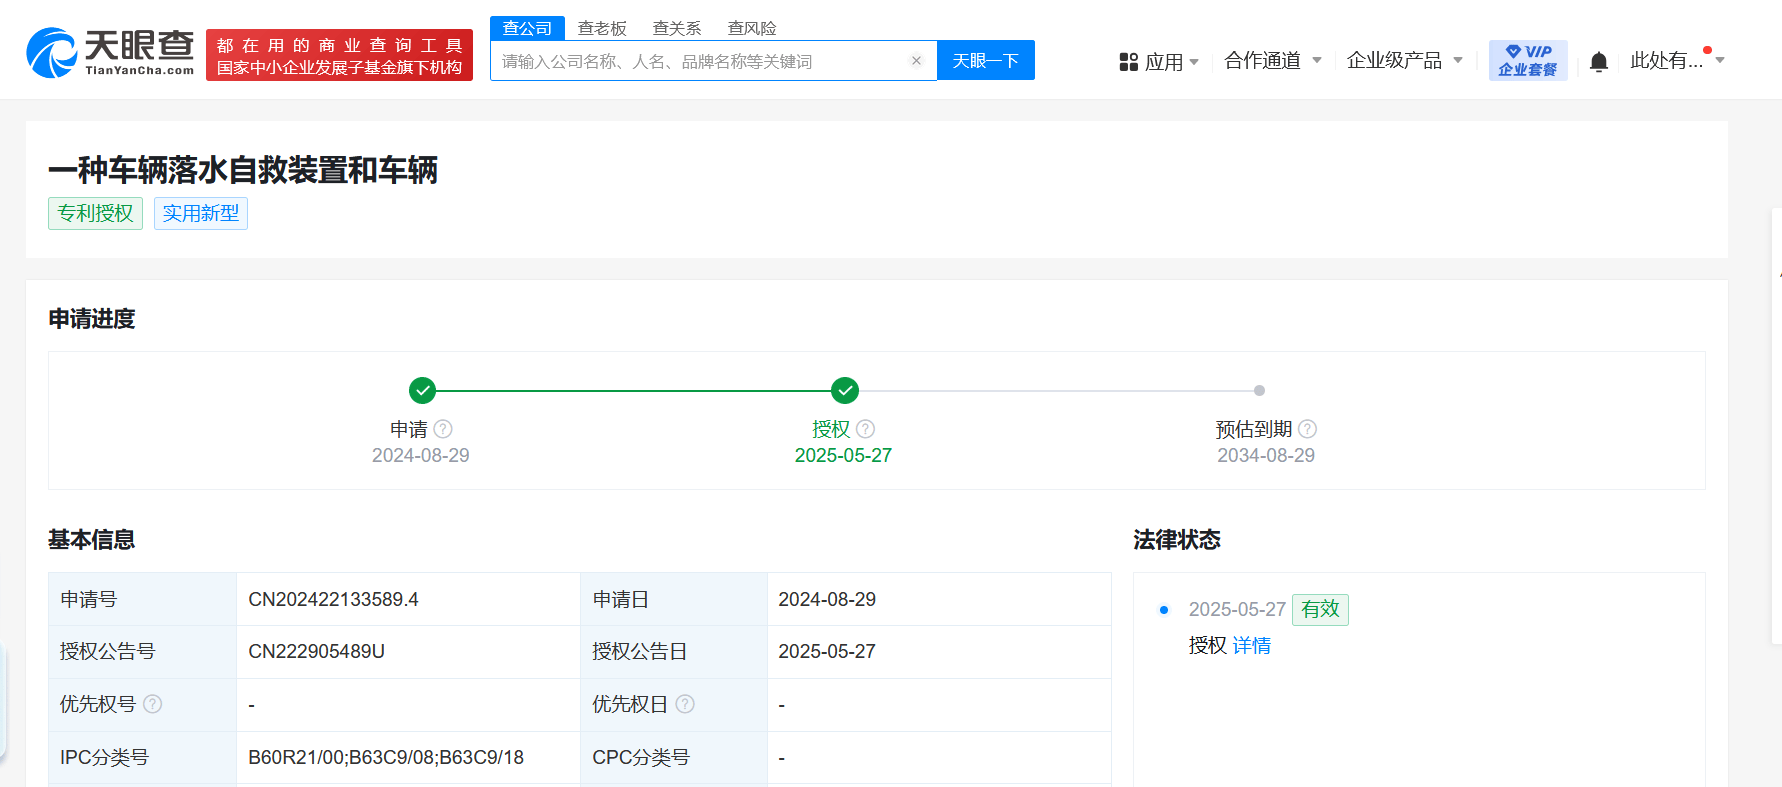Click the 专利授权 tag
The image size is (1782, 787).
pyautogui.click(x=95, y=213)
